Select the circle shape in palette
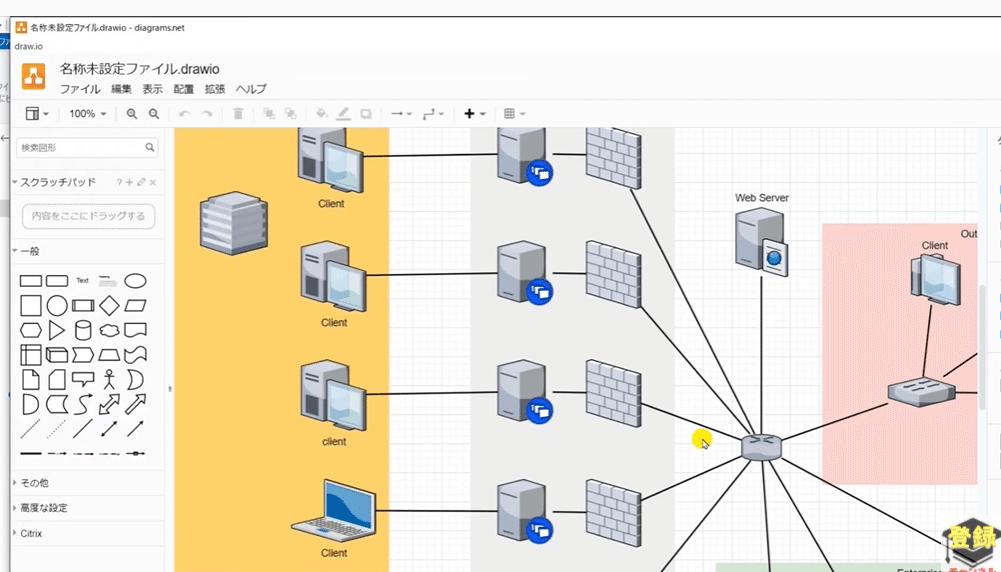 click(57, 306)
